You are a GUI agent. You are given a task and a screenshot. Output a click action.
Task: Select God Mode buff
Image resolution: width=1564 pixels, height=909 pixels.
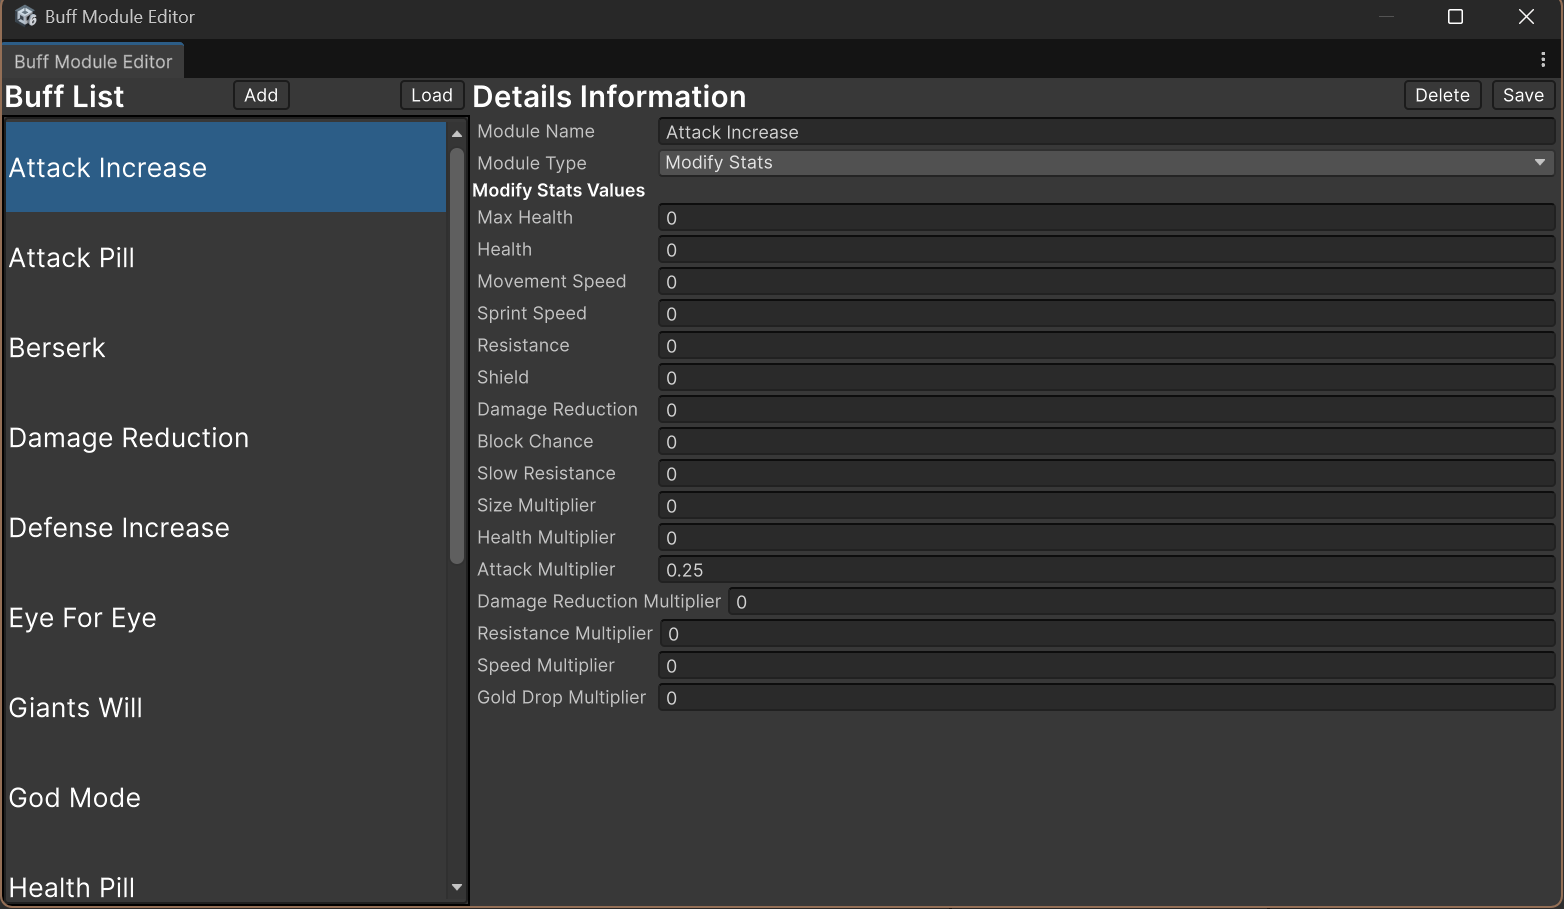click(x=226, y=797)
